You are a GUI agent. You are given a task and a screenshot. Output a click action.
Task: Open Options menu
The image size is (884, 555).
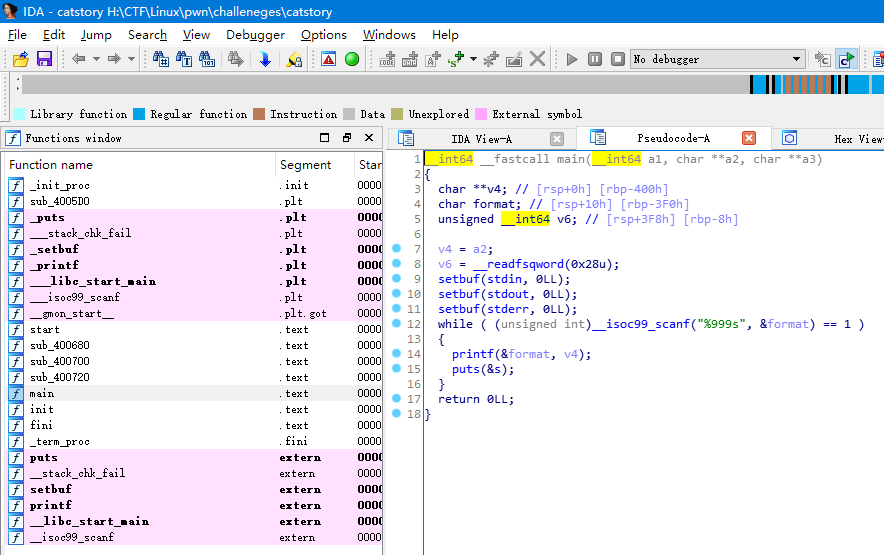(324, 35)
